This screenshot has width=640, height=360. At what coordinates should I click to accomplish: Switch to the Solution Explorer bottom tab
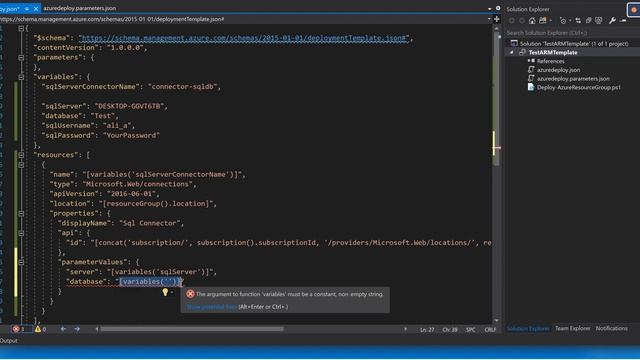point(528,328)
